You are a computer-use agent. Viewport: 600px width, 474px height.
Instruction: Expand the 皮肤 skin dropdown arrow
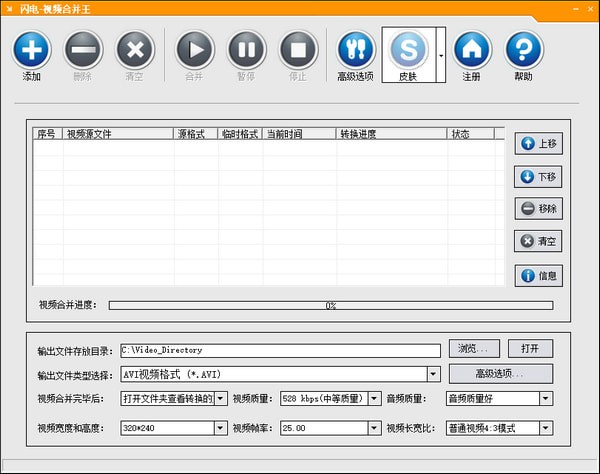(441, 55)
